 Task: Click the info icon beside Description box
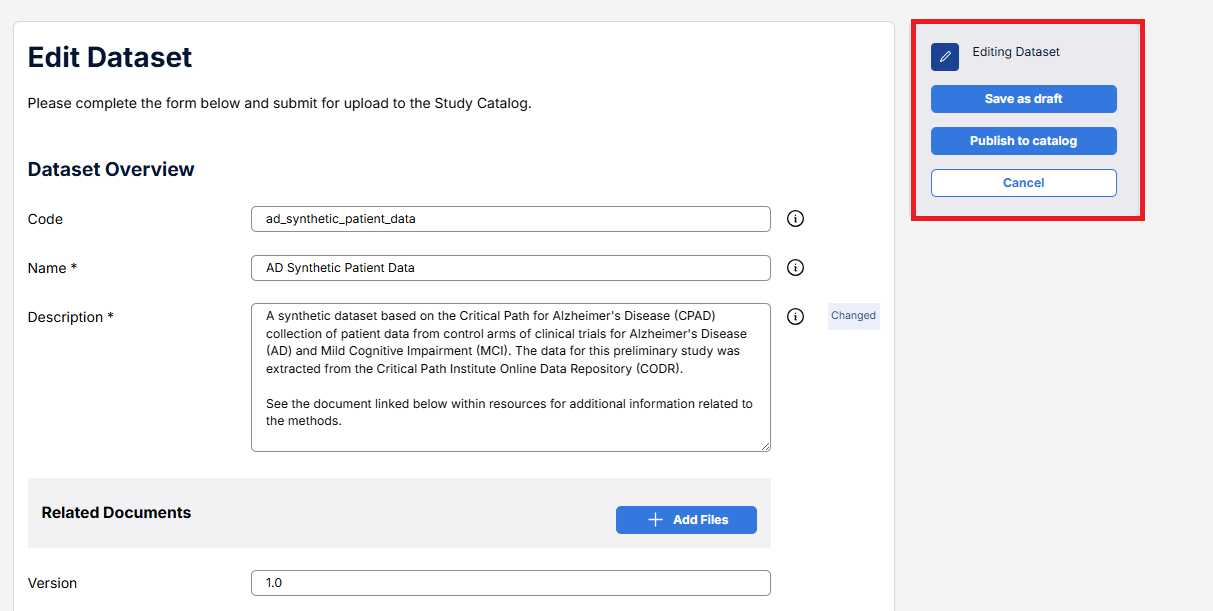pyautogui.click(x=795, y=317)
